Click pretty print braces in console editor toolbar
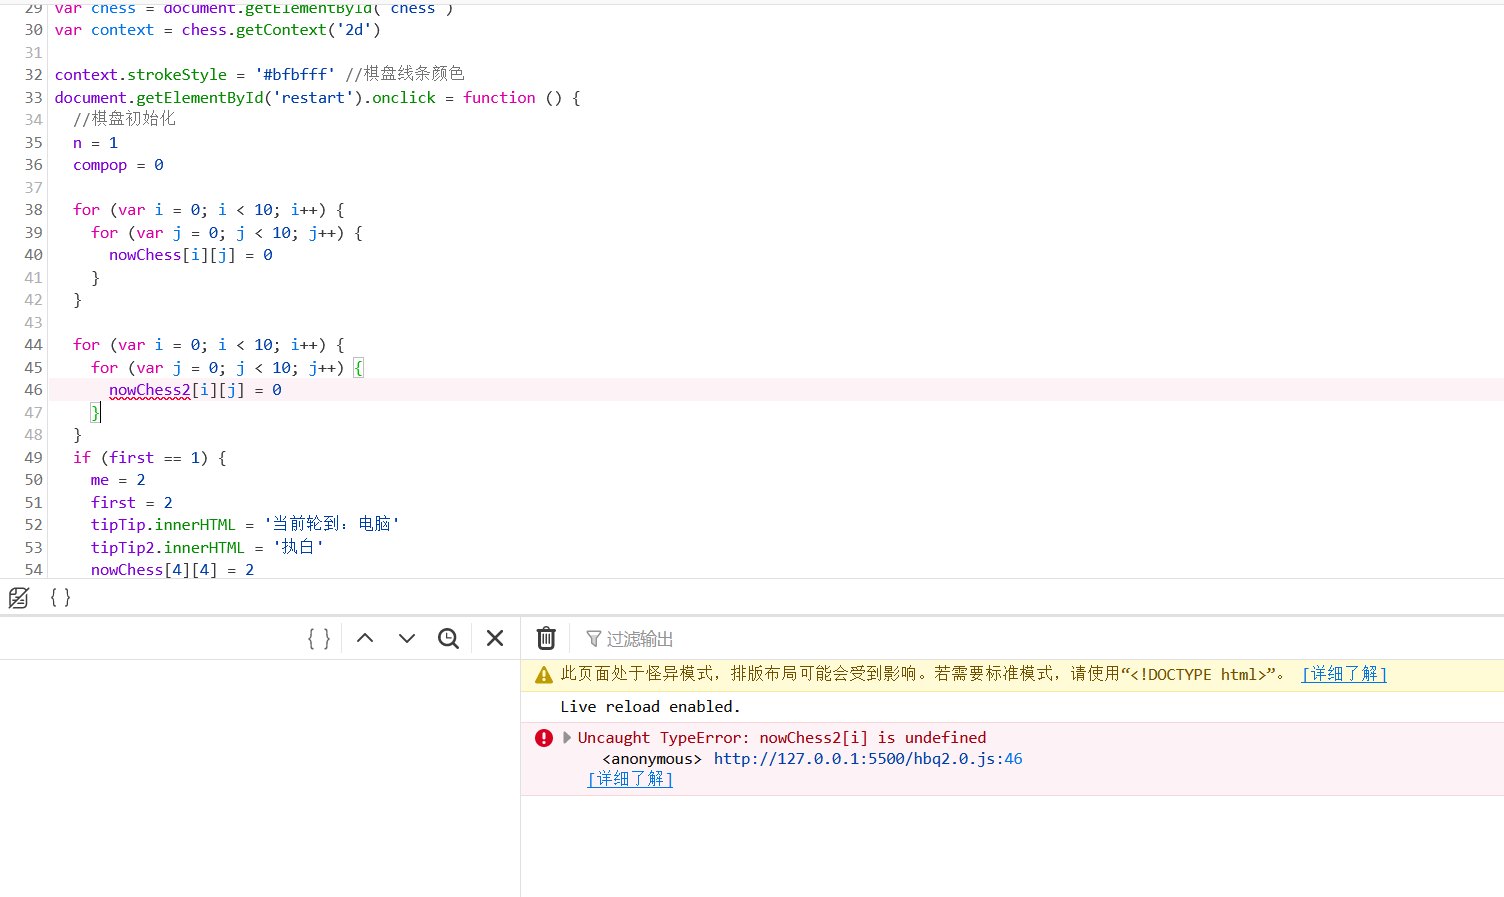 click(318, 639)
